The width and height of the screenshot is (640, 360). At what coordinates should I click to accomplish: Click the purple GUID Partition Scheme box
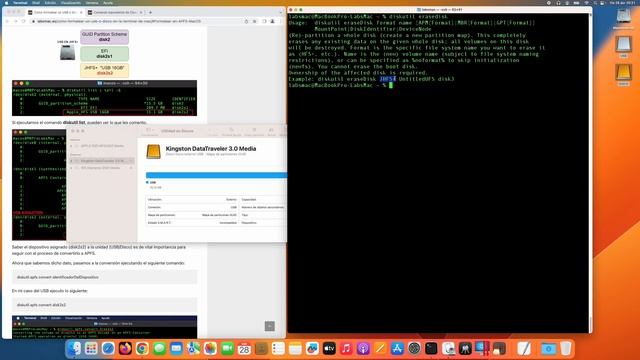coord(104,37)
